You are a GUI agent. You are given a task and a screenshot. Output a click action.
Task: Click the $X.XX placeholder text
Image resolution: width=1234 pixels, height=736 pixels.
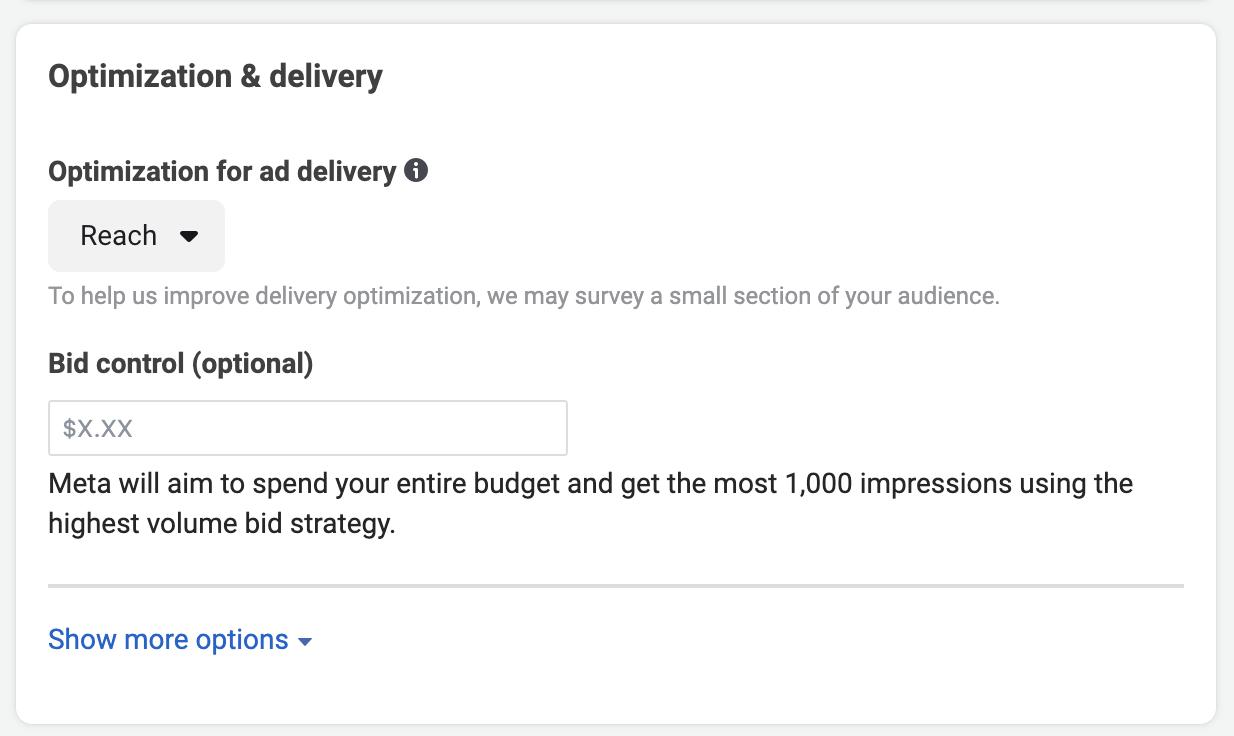tap(98, 429)
